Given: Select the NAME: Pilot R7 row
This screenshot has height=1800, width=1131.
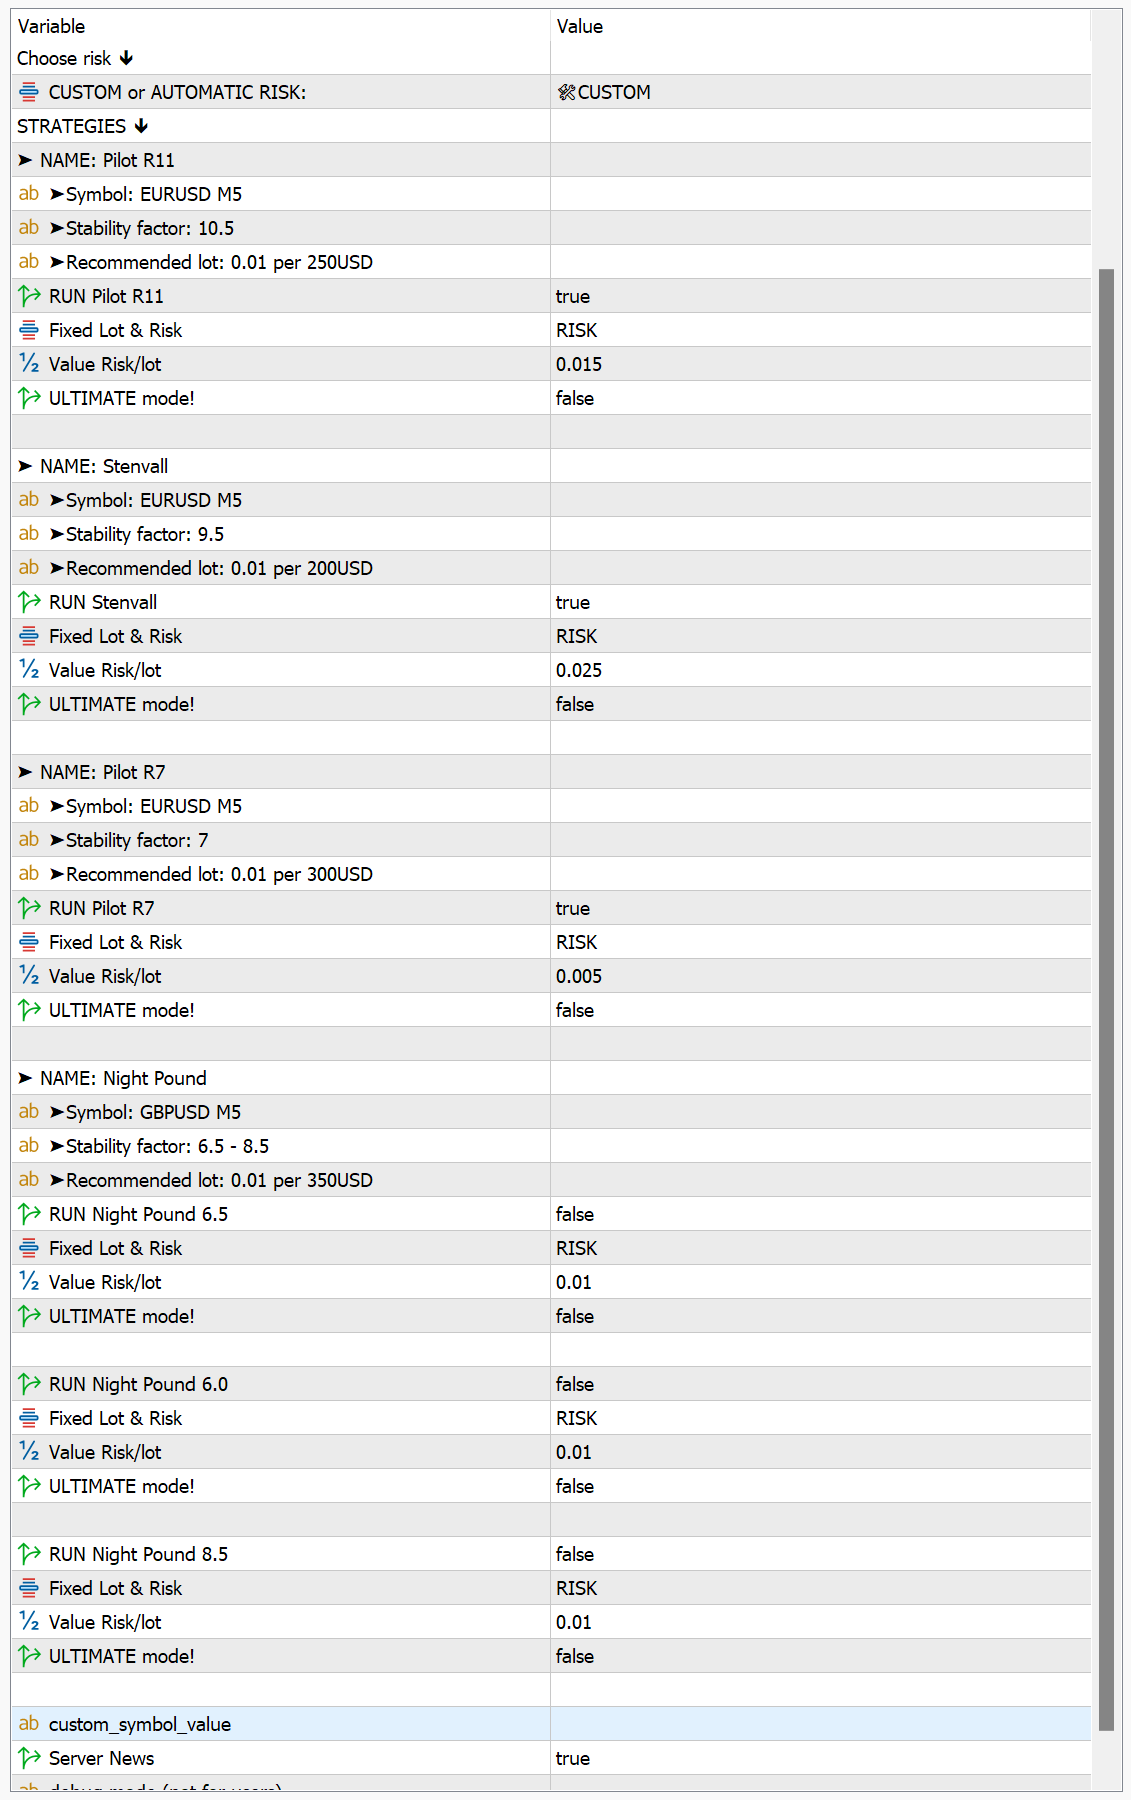Looking at the screenshot, I should (102, 772).
